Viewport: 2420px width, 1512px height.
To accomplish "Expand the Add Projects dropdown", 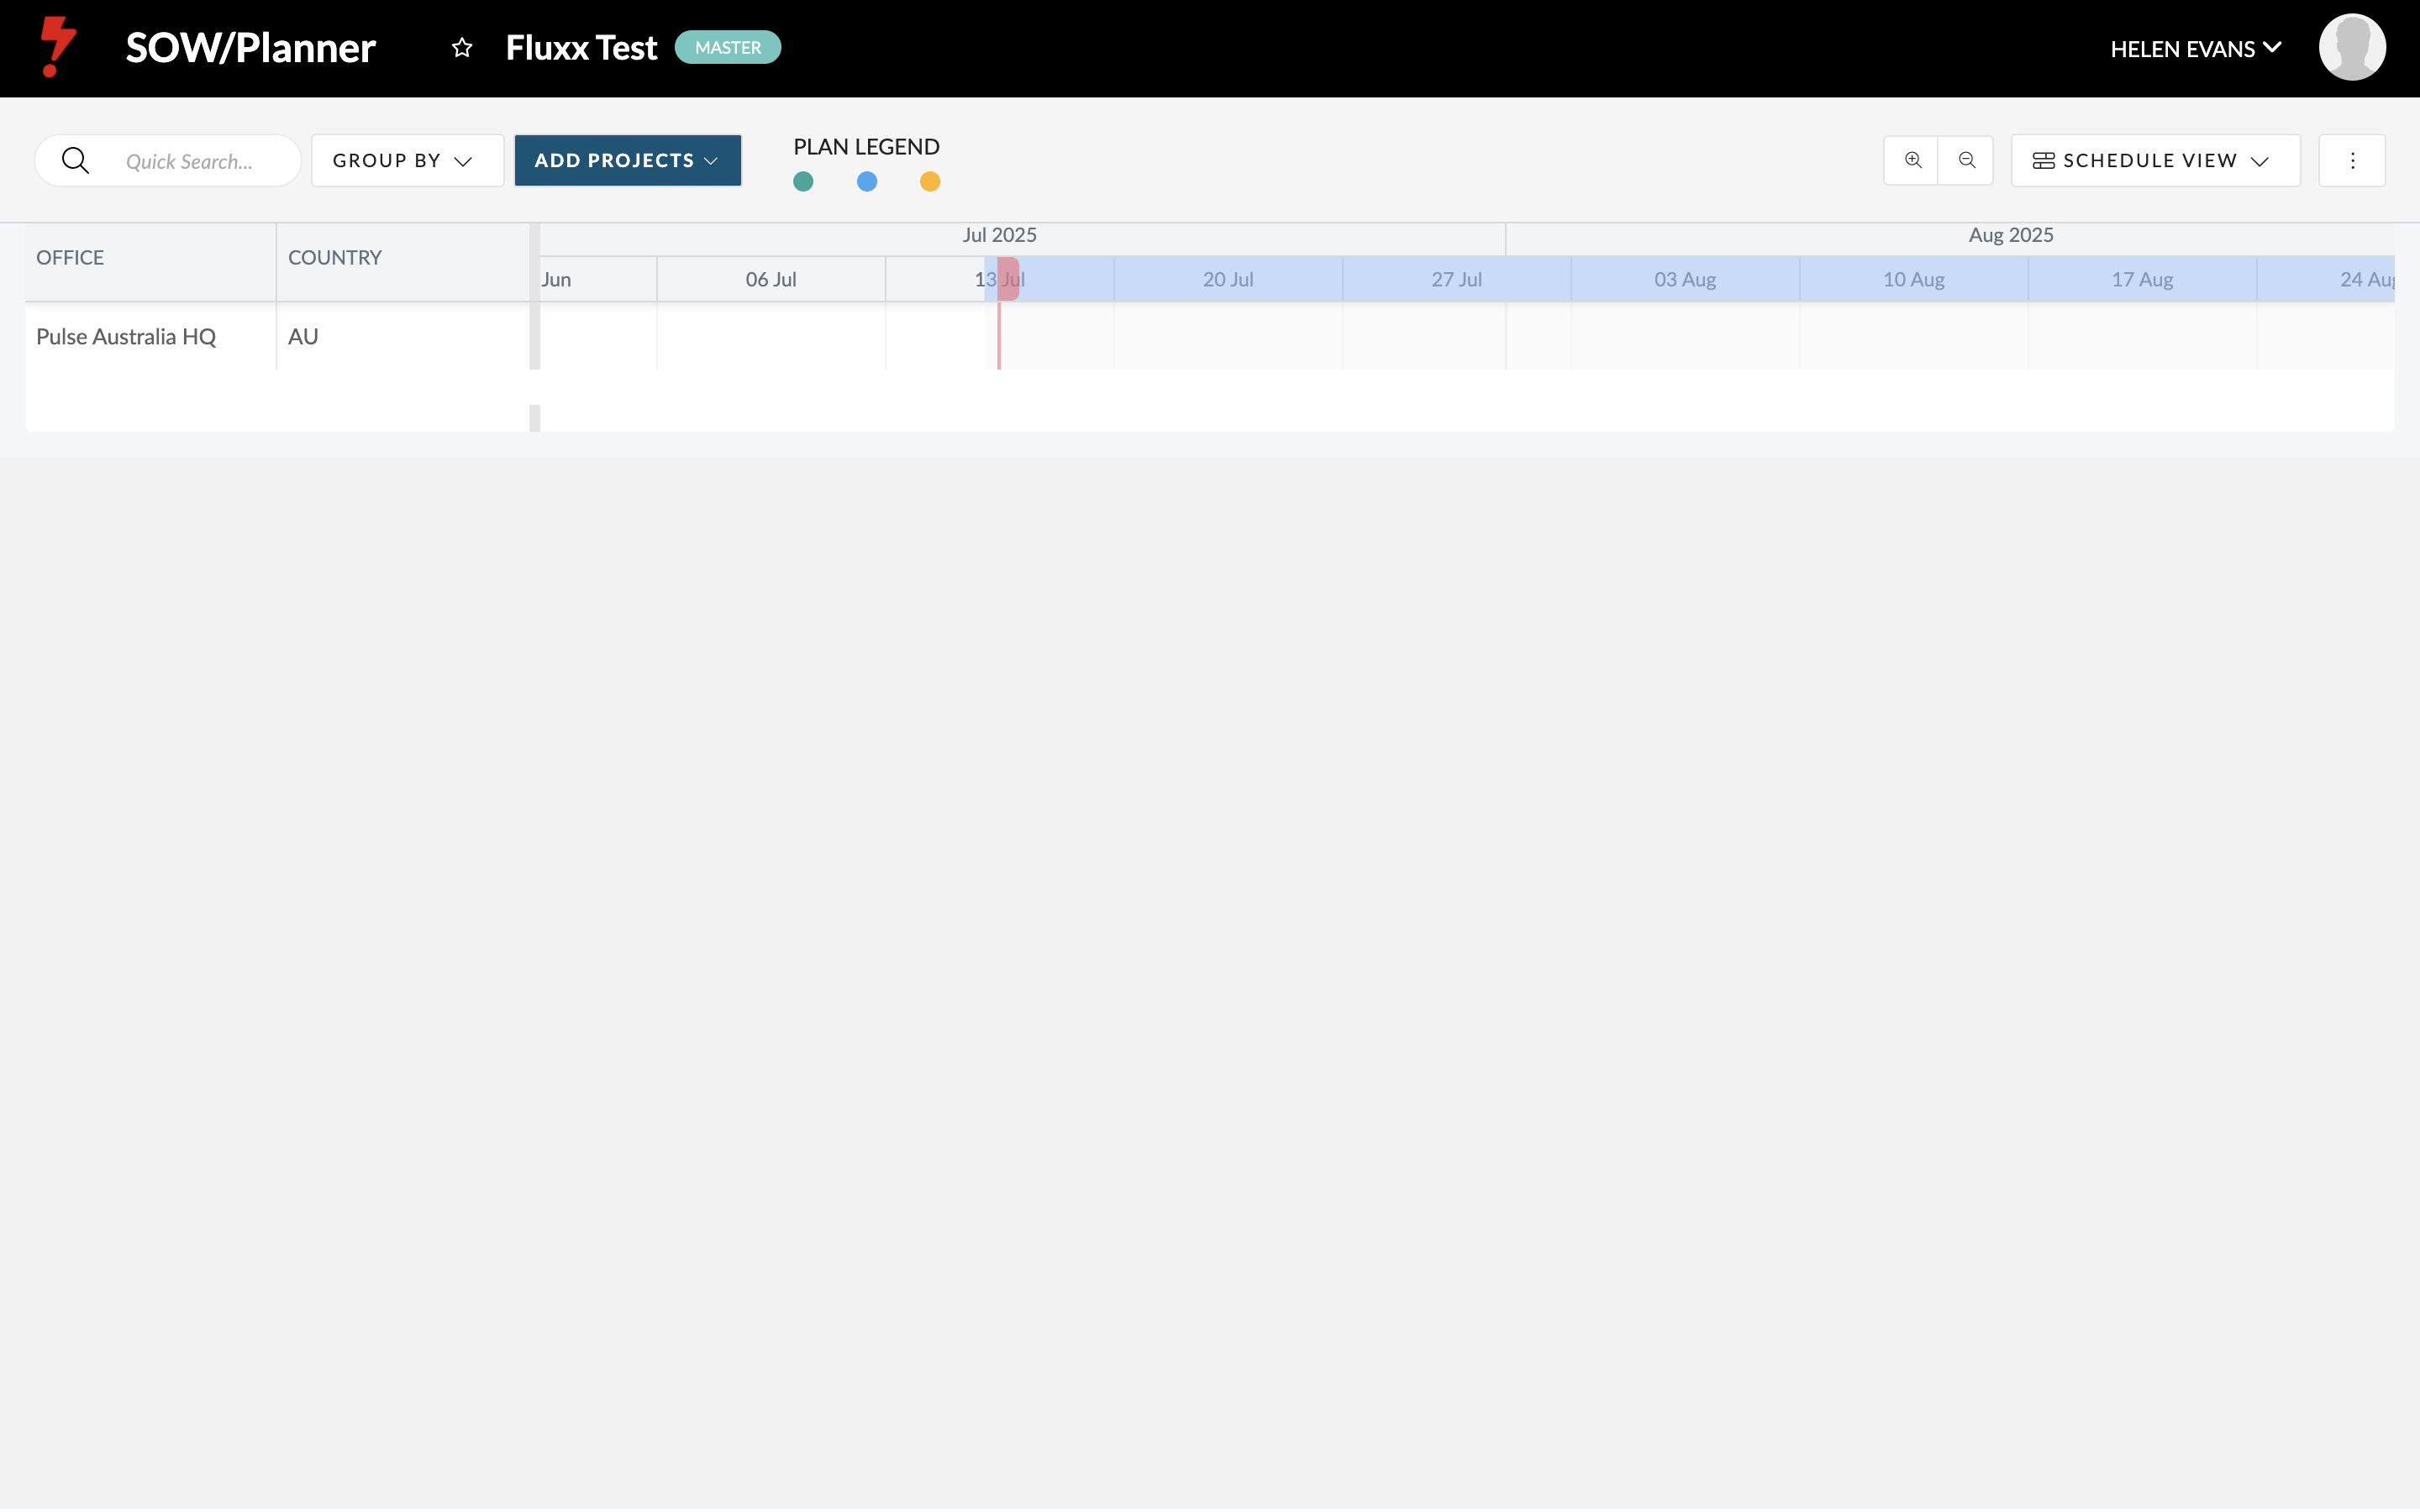I will click(x=628, y=160).
